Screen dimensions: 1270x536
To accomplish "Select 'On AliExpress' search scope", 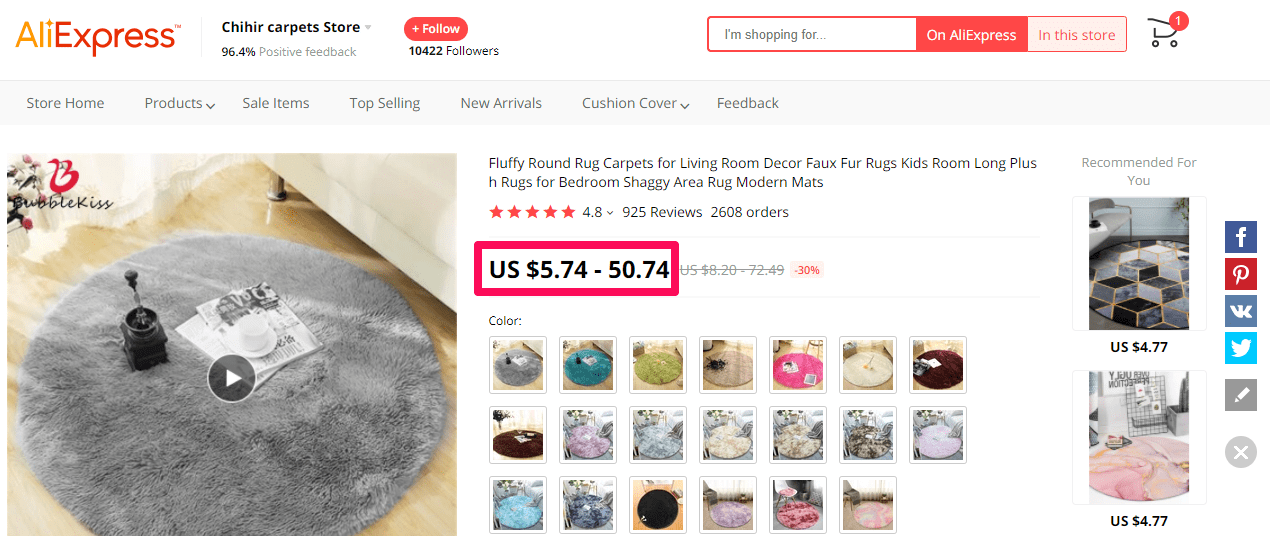I will [971, 35].
